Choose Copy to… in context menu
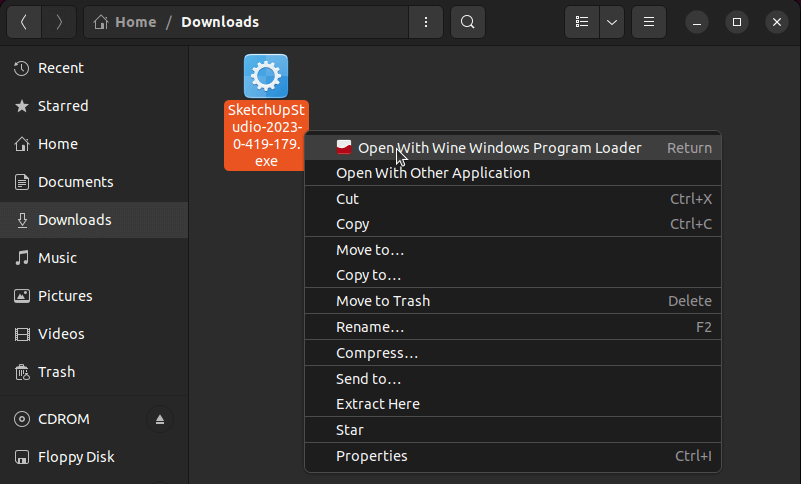The width and height of the screenshot is (801, 484). point(513,275)
